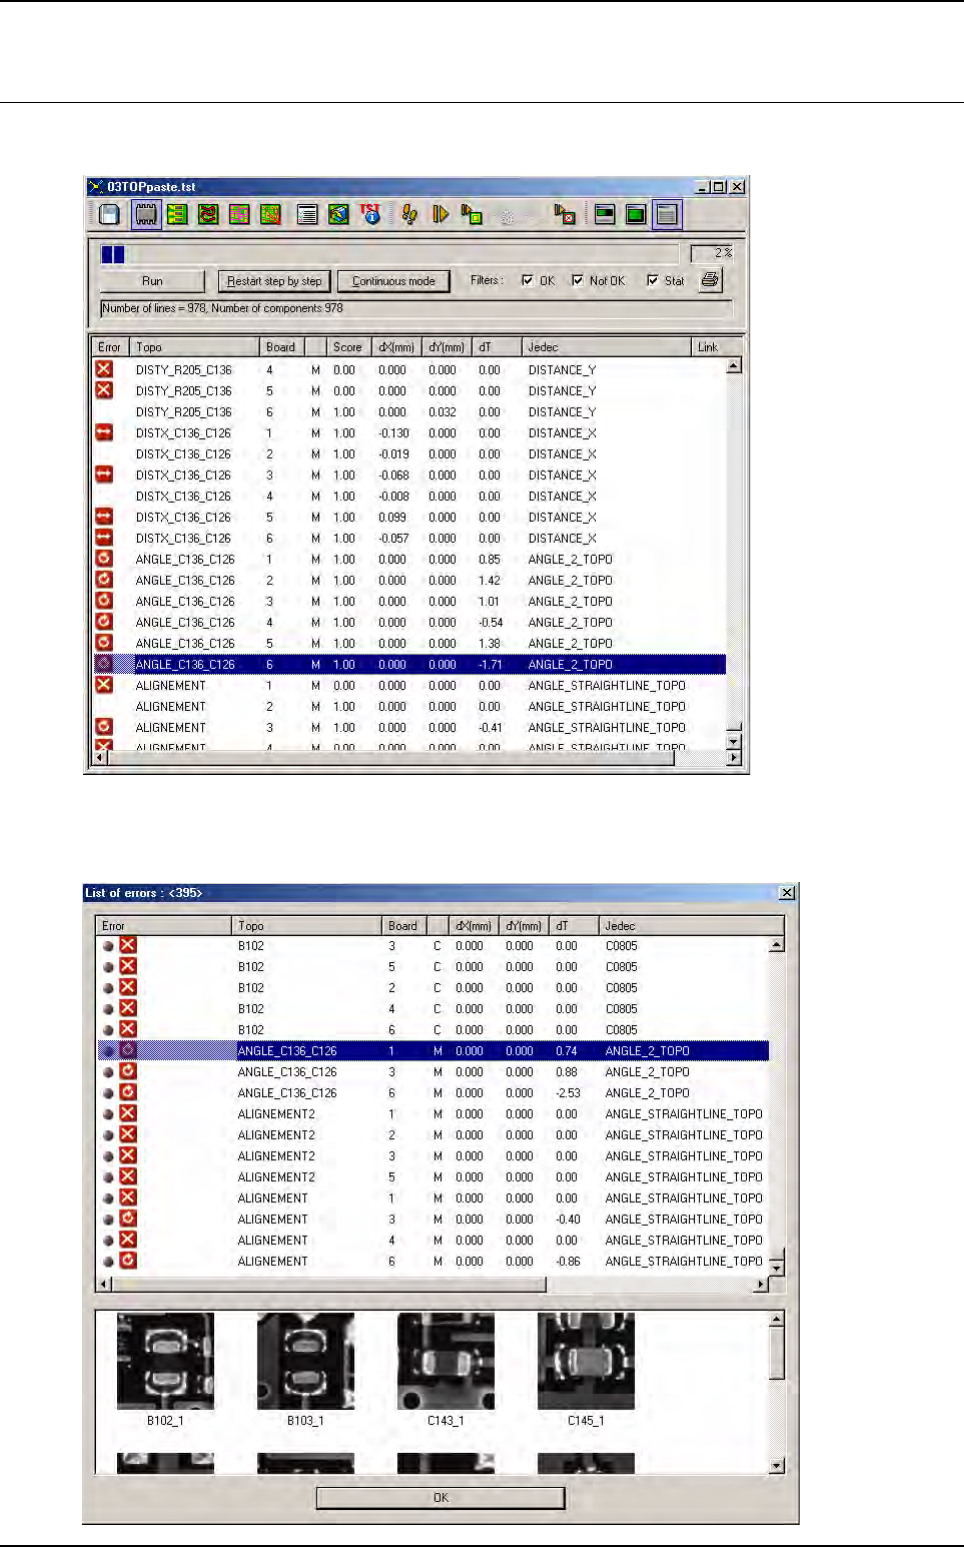The width and height of the screenshot is (964, 1547).
Task: Click the Run button
Action: [152, 281]
